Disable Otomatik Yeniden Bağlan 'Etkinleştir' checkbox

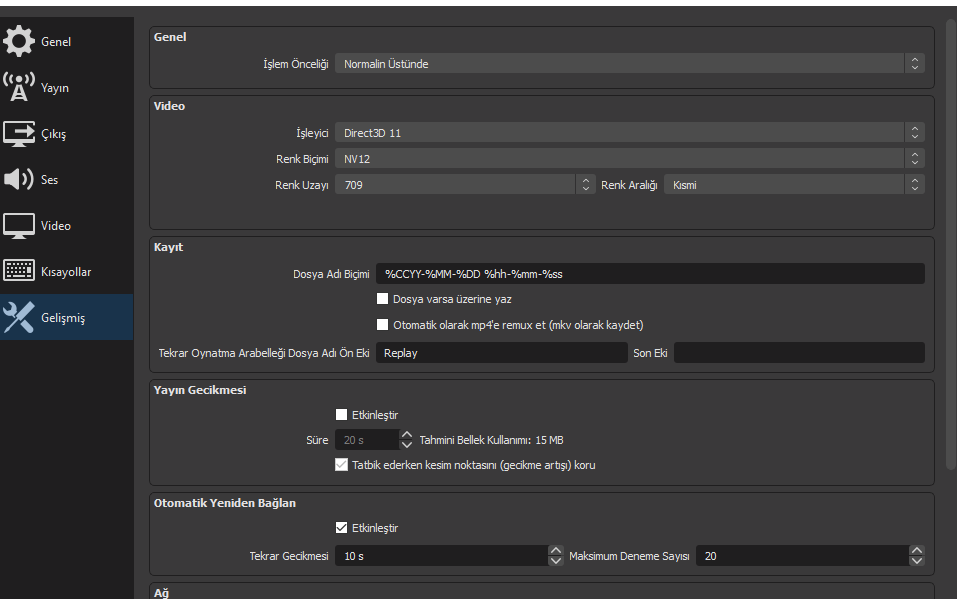point(342,528)
